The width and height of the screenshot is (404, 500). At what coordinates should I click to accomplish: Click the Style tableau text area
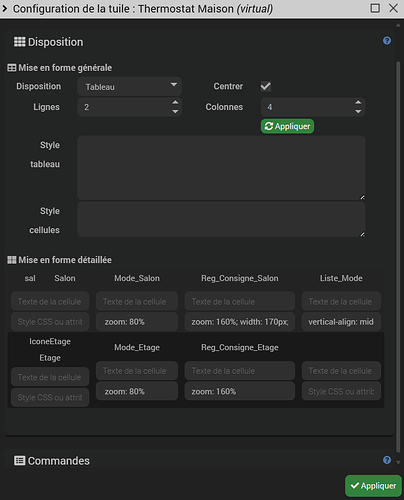click(x=221, y=168)
